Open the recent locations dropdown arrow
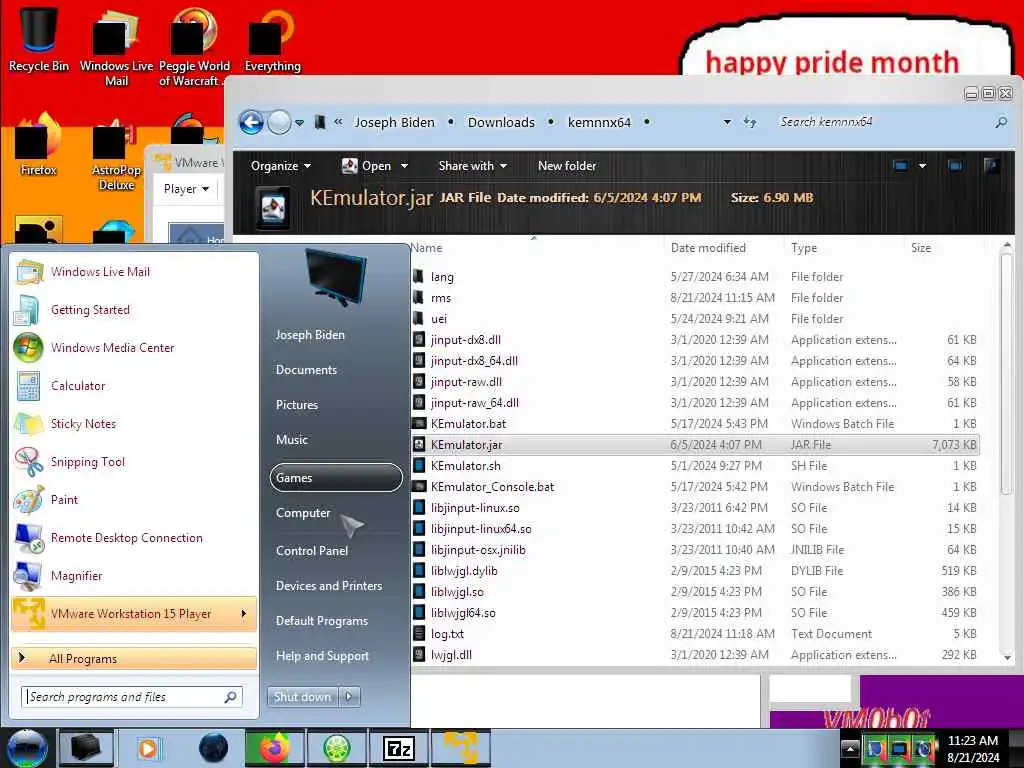Image resolution: width=1024 pixels, height=768 pixels. (x=300, y=123)
